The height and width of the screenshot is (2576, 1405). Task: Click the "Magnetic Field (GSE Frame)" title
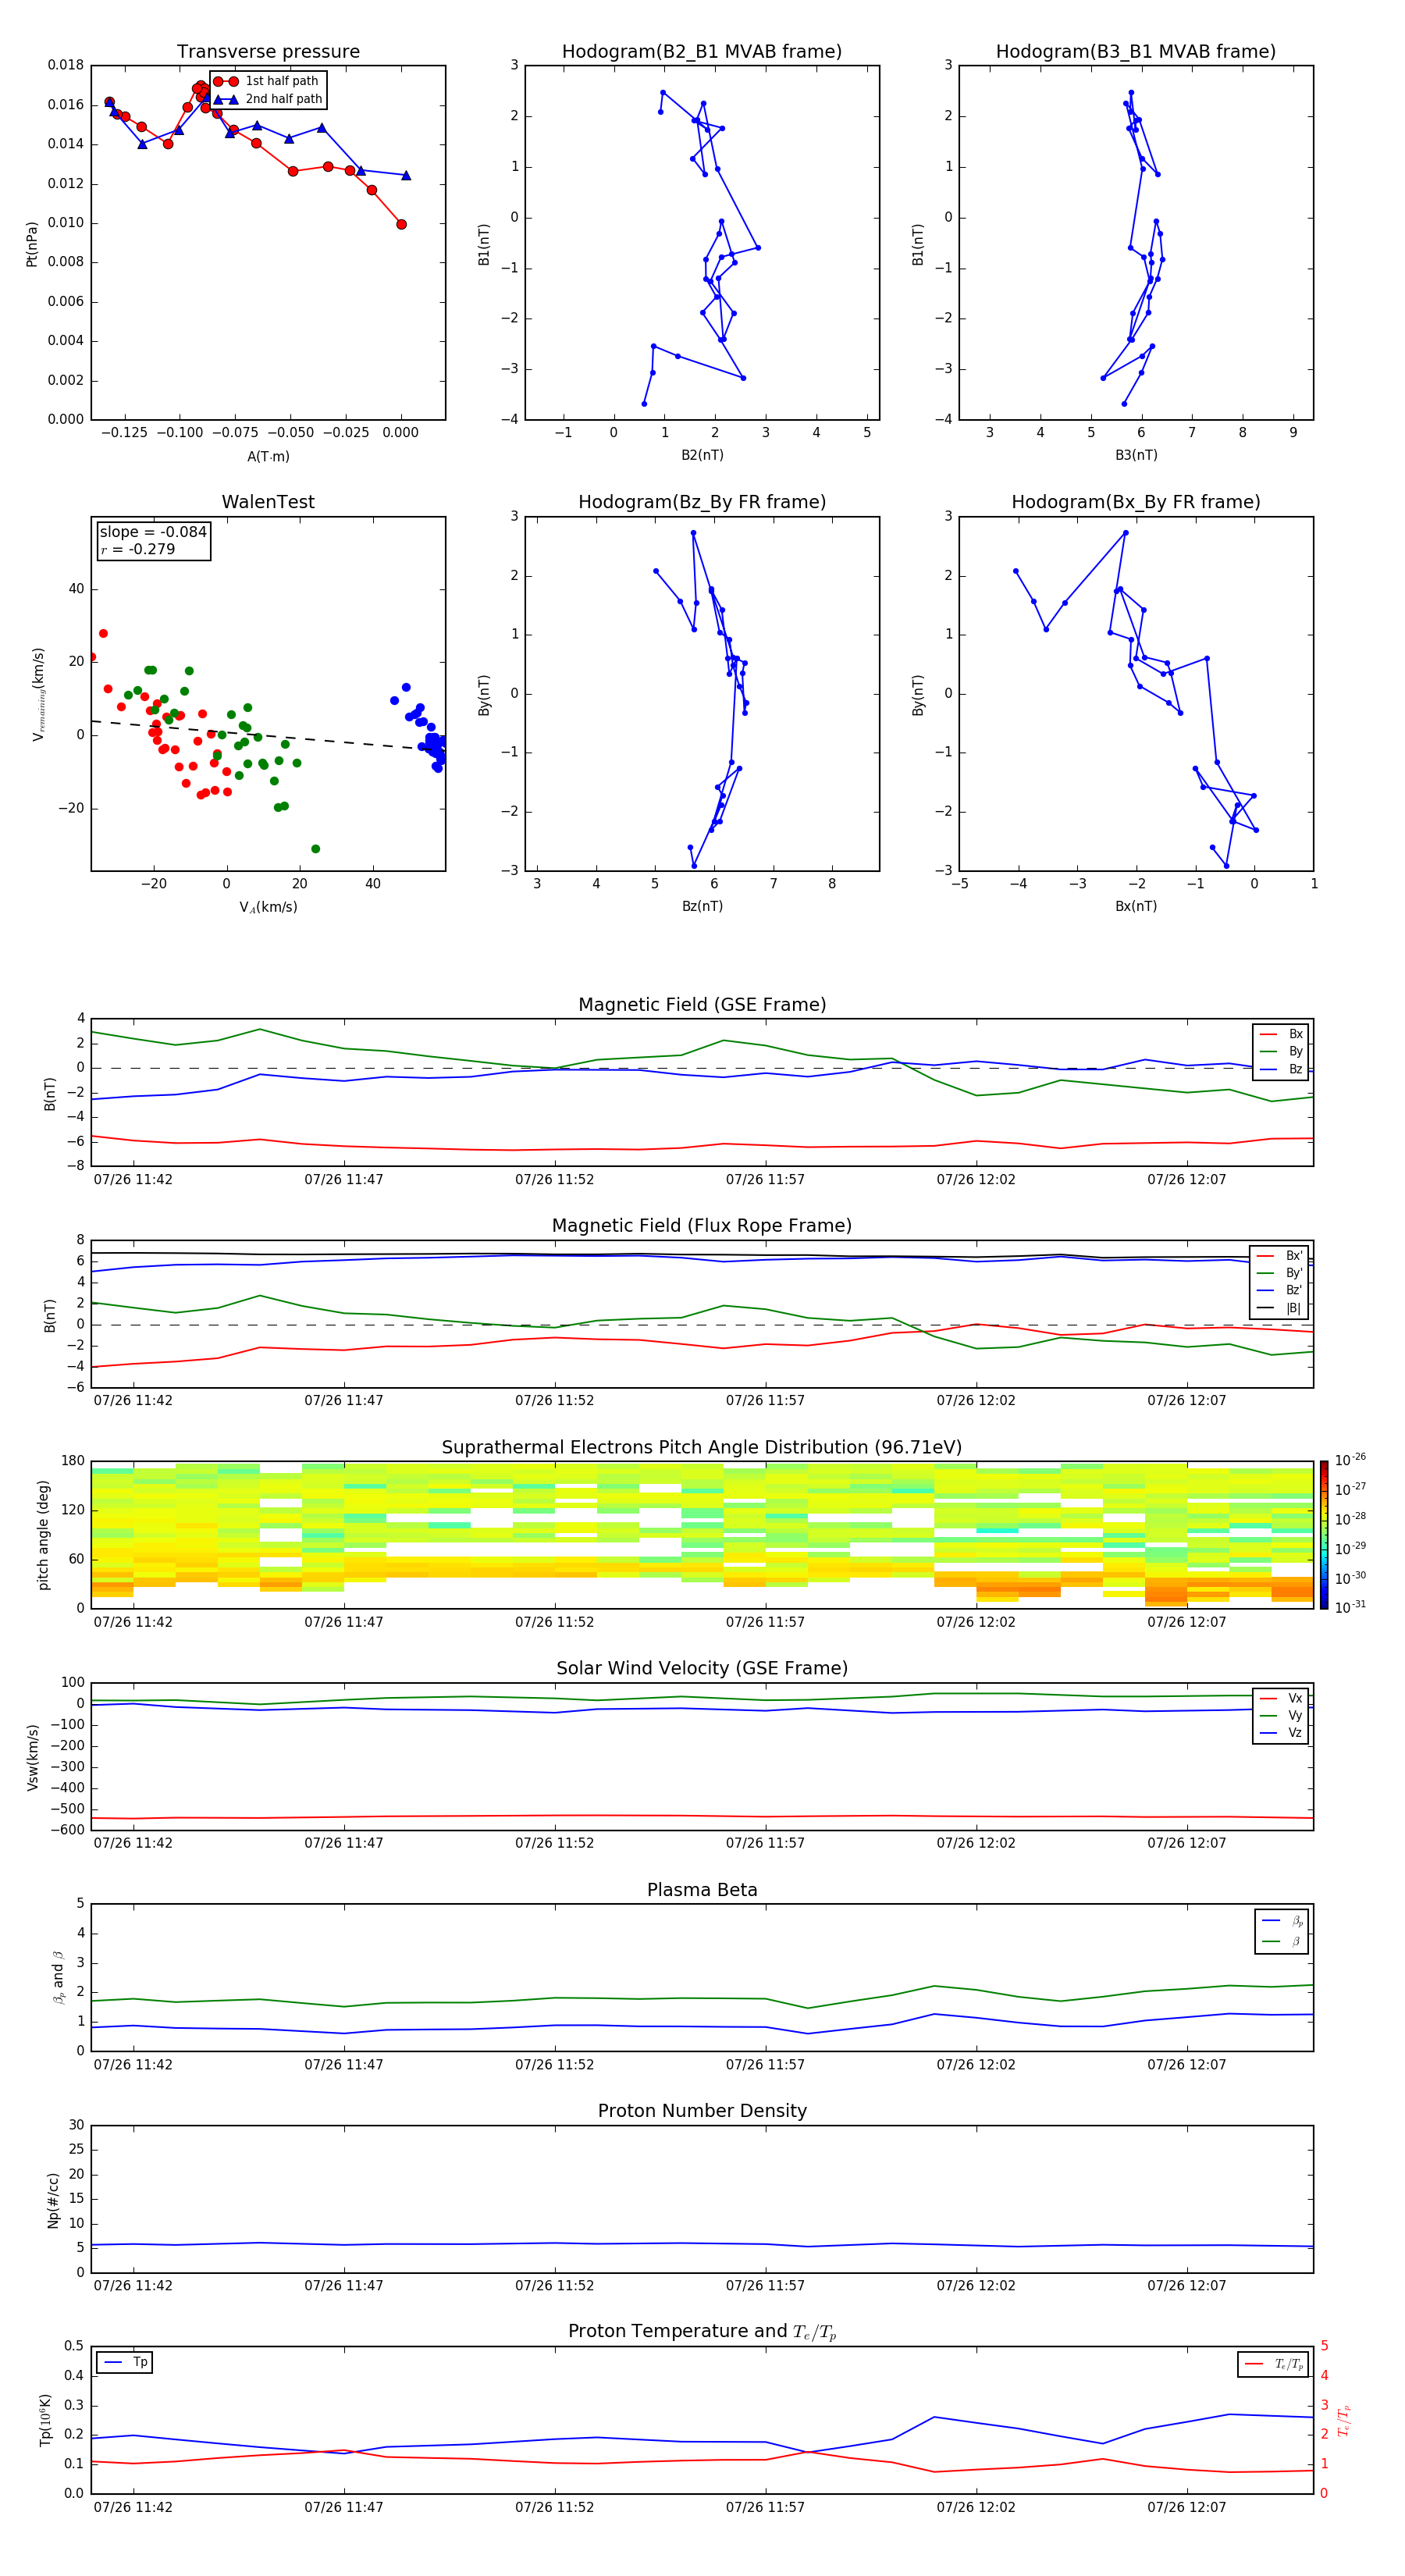(x=702, y=1005)
